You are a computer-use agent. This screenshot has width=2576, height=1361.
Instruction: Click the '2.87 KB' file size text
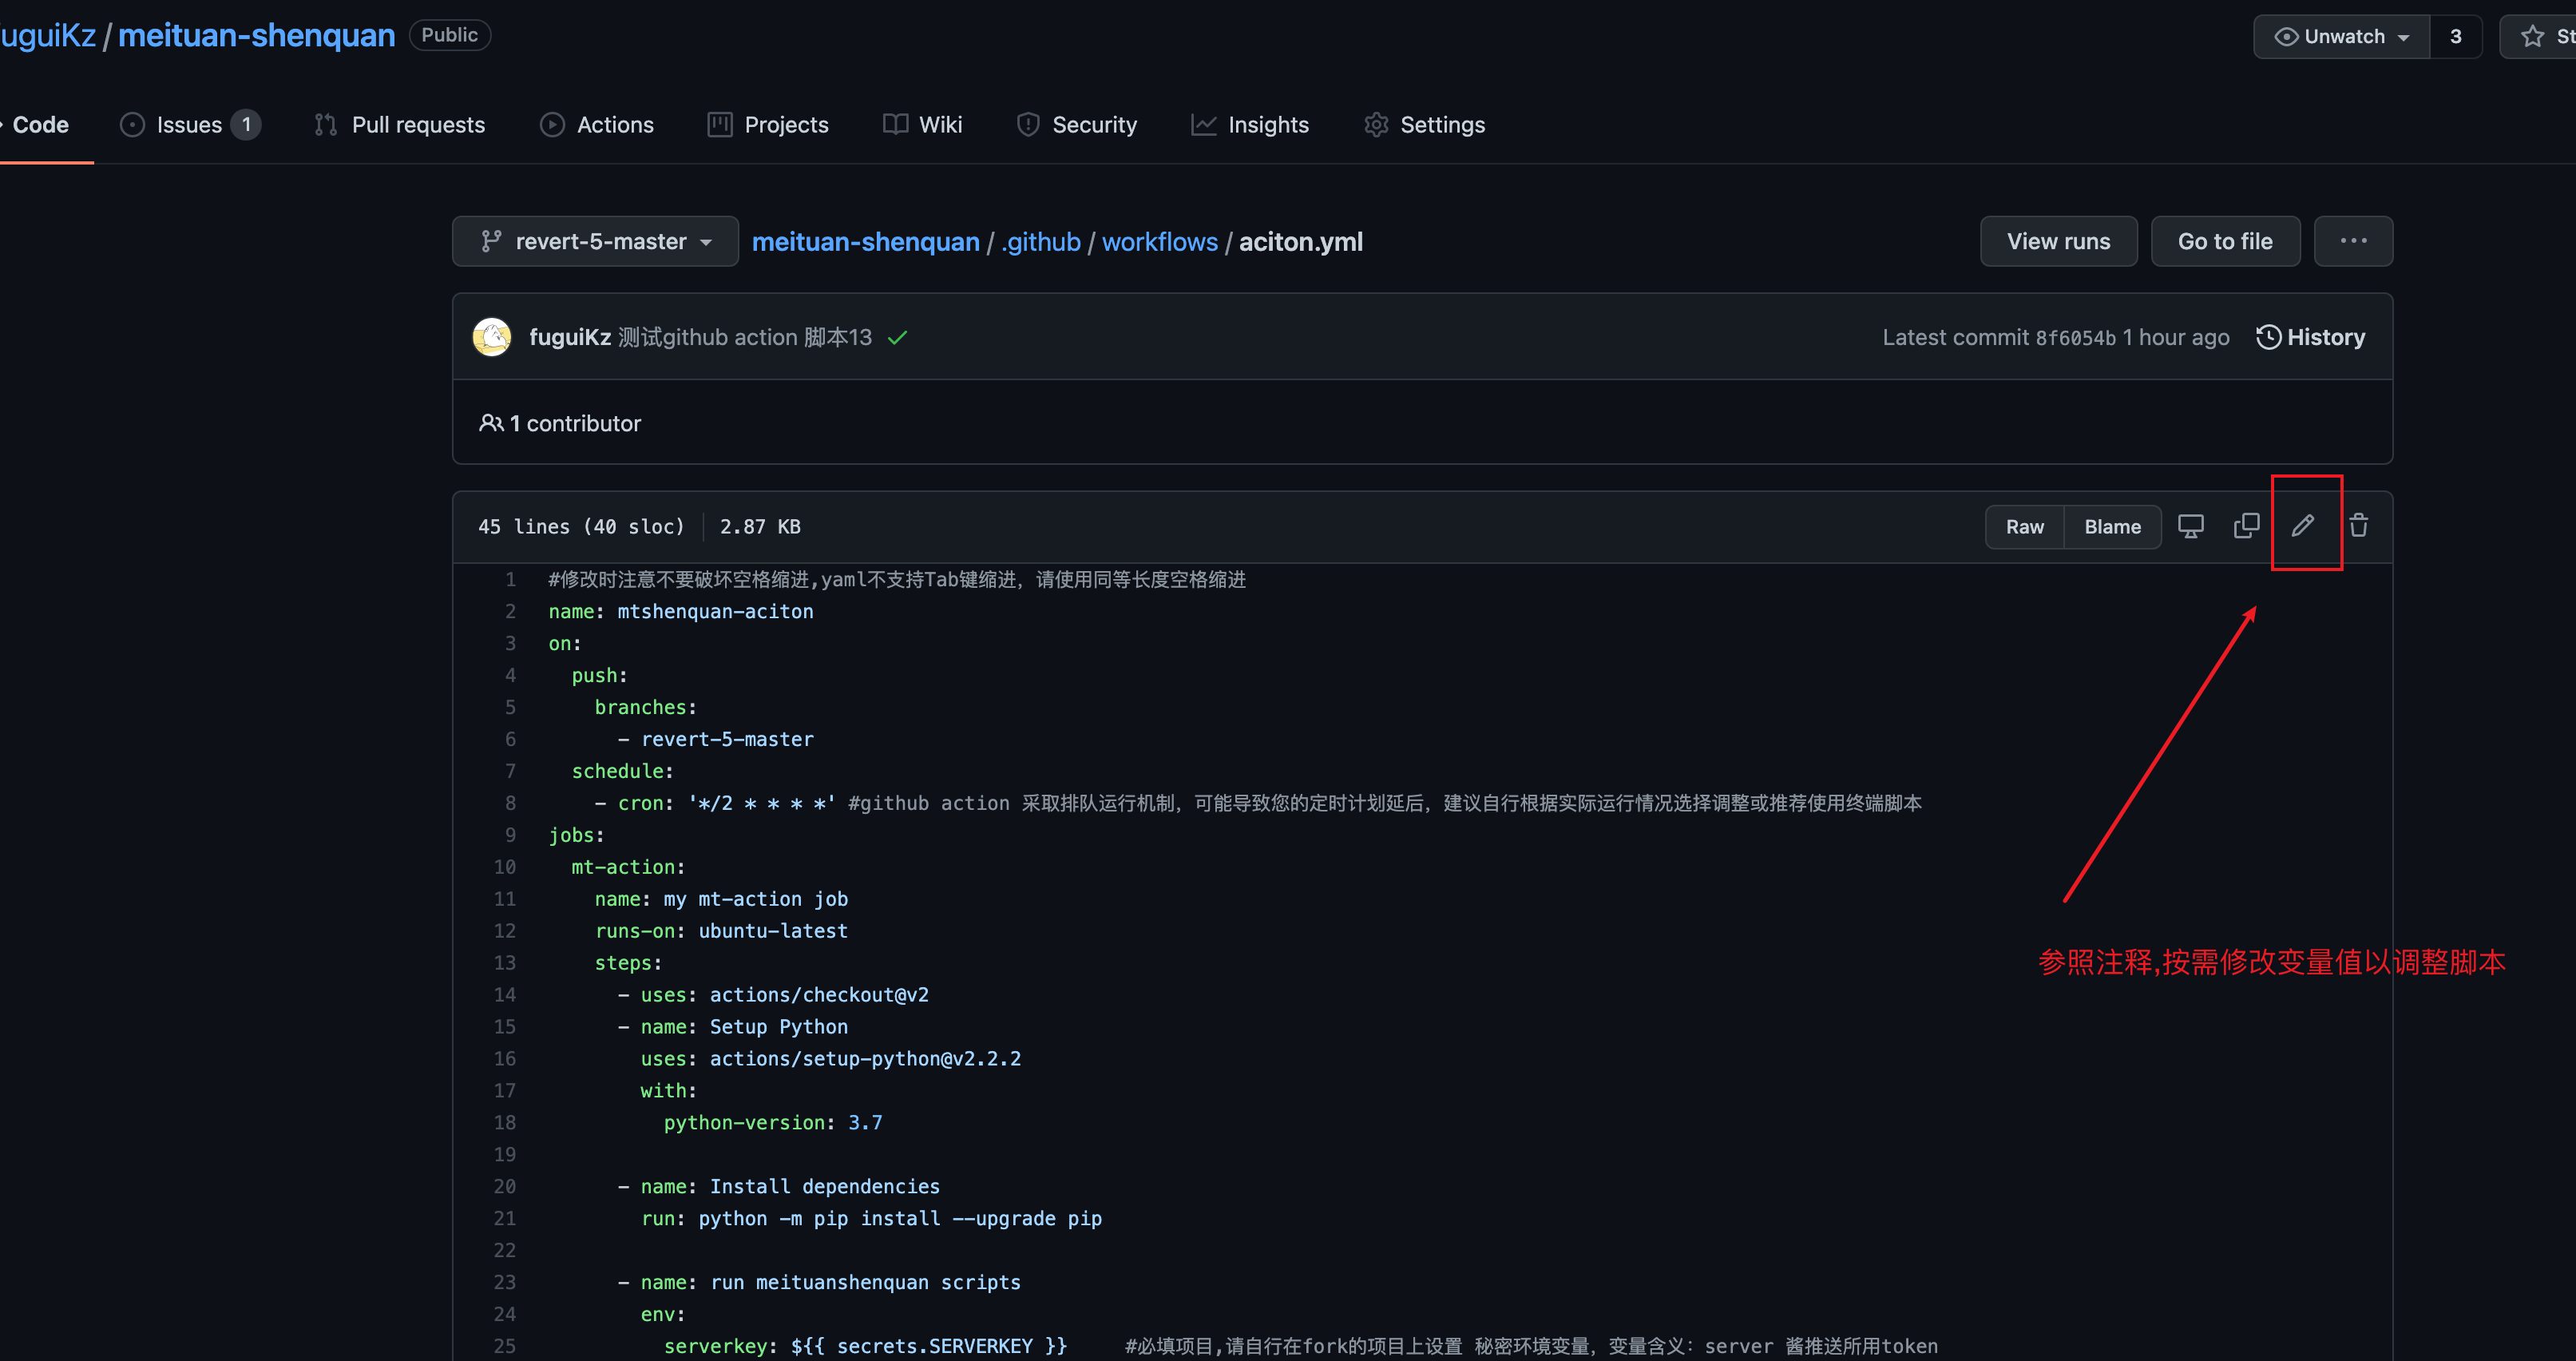(x=760, y=527)
